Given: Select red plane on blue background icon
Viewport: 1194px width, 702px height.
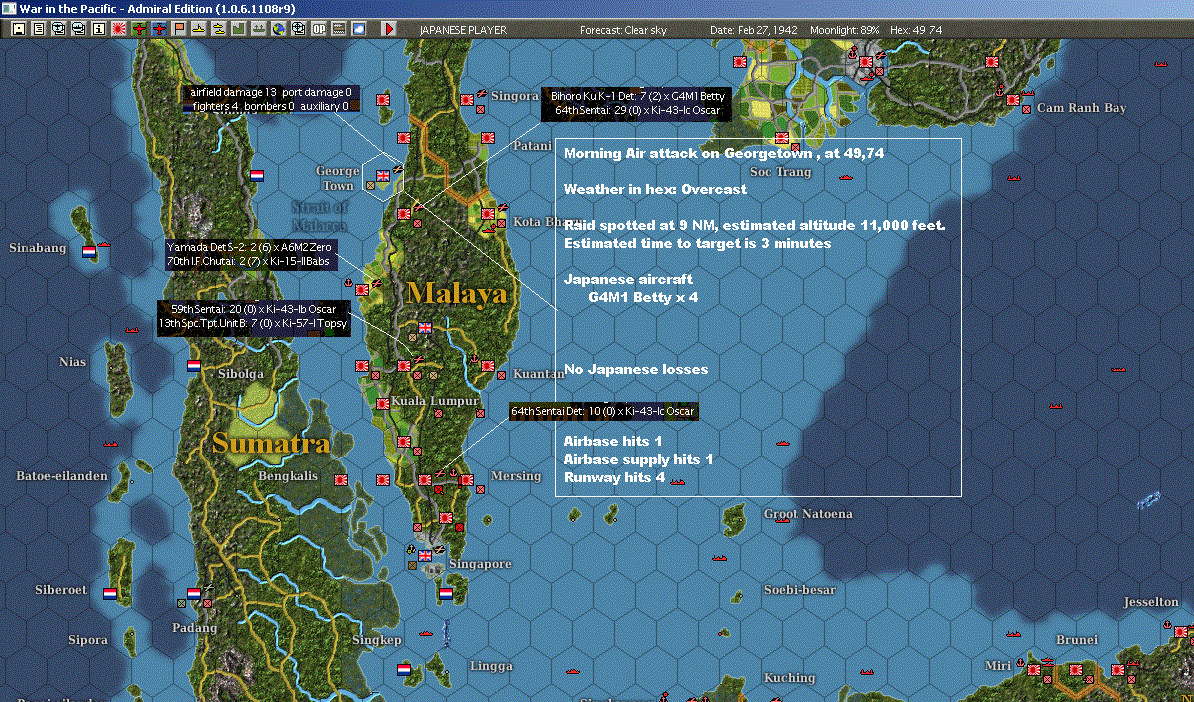Looking at the screenshot, I should (158, 29).
